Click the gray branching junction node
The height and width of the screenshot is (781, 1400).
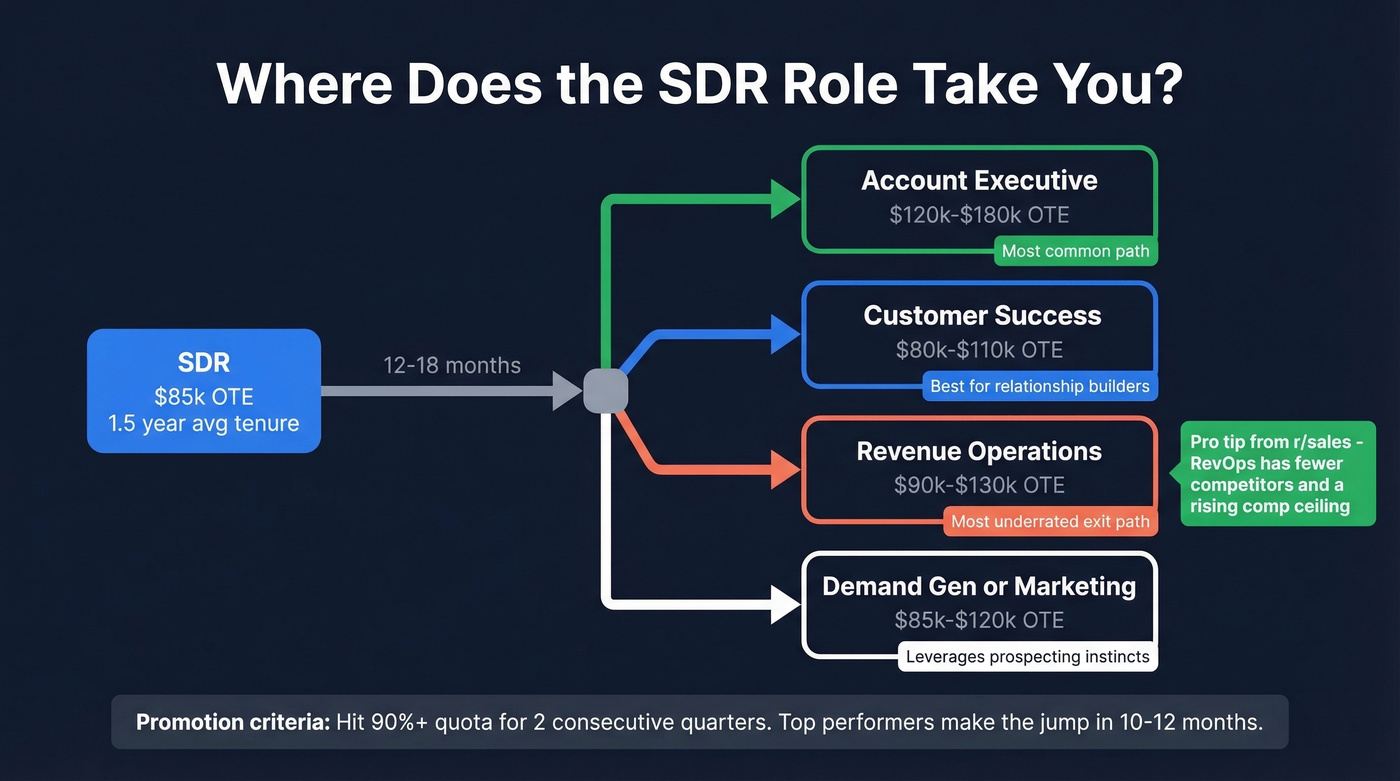tap(605, 391)
